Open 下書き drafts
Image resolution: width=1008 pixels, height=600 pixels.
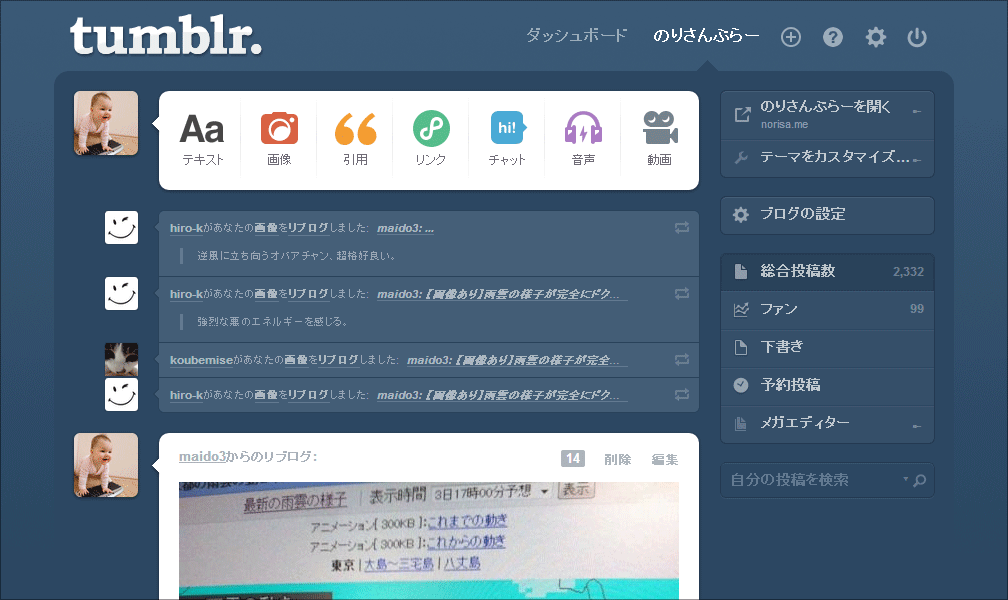pyautogui.click(x=827, y=347)
